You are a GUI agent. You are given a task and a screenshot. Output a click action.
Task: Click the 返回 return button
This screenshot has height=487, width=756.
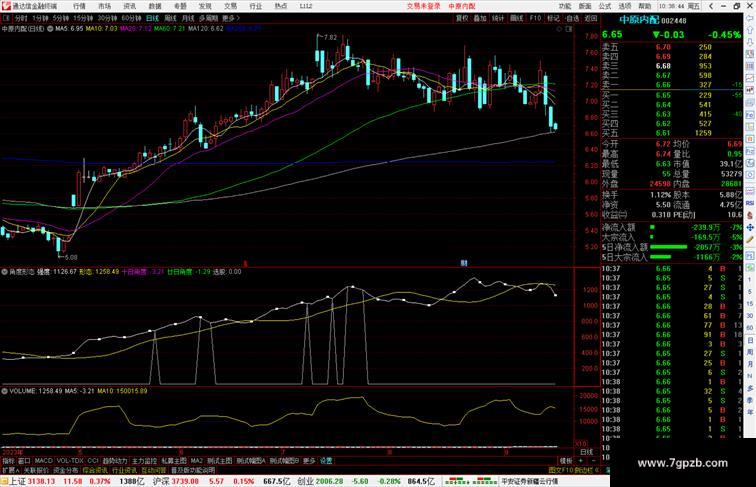tap(591, 18)
